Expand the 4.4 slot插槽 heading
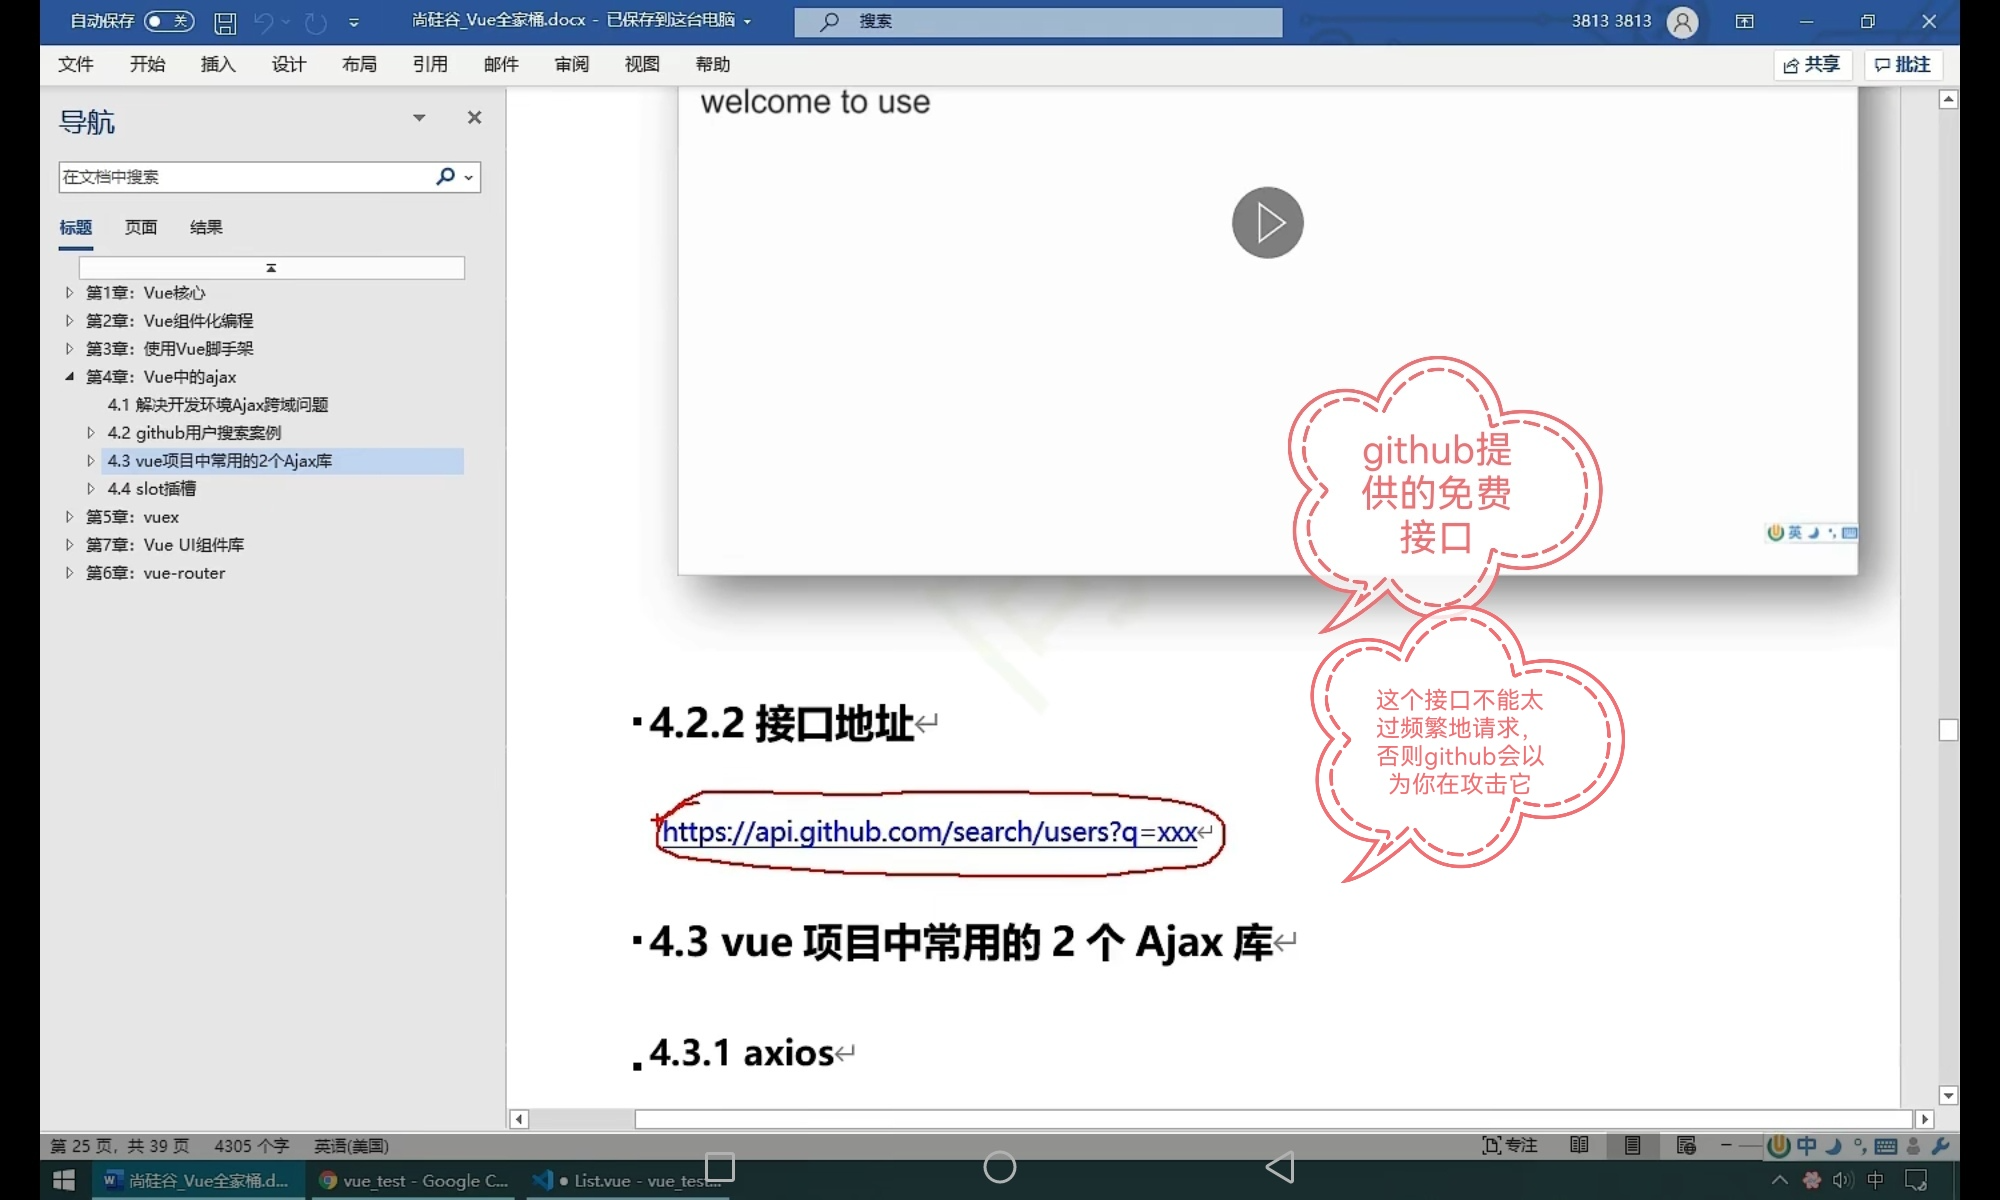Image resolution: width=2000 pixels, height=1200 pixels. click(91, 489)
